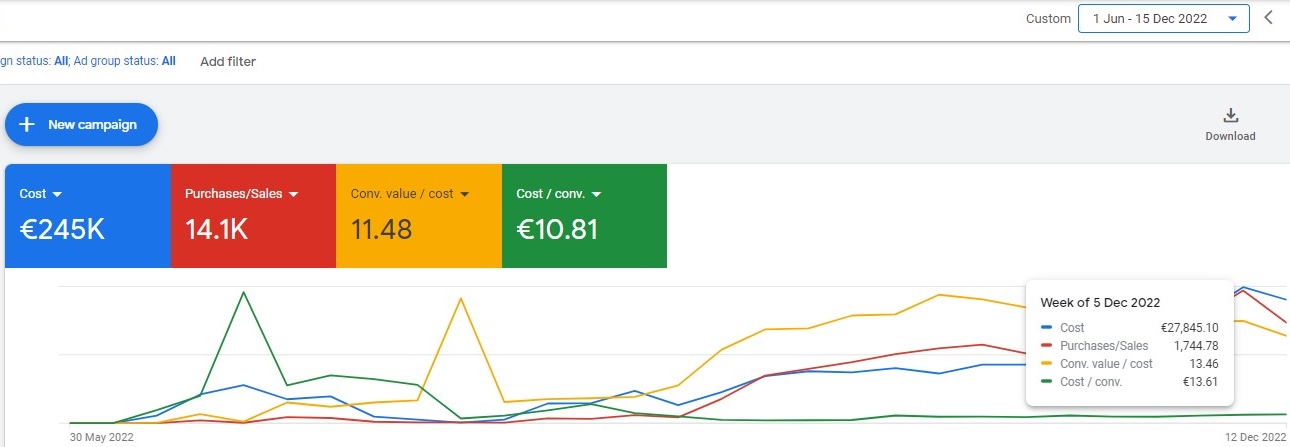Image resolution: width=1290 pixels, height=447 pixels.
Task: Click the 12 Dec 2022 axis label
Action: point(1255,437)
